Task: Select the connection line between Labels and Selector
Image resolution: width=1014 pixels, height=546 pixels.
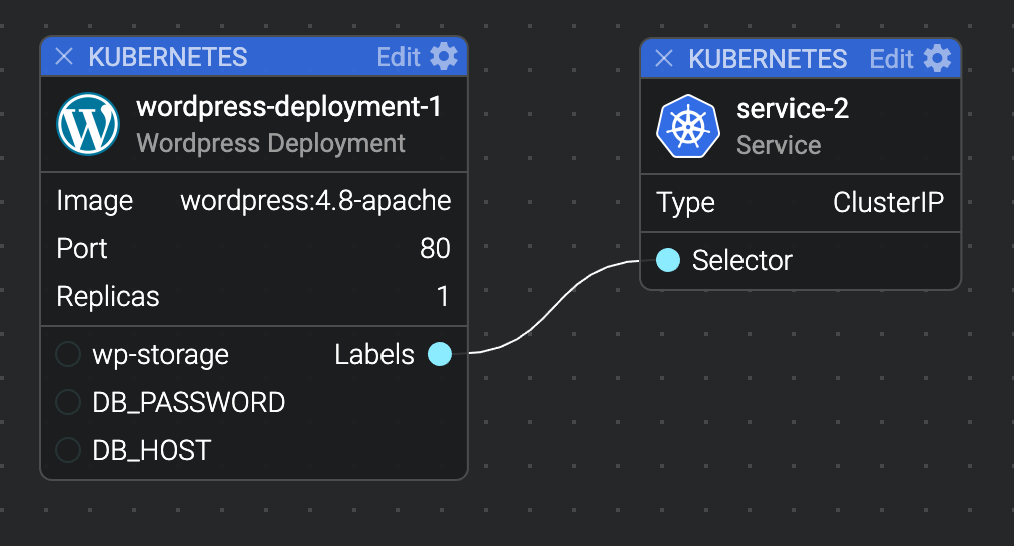Action: 555,305
